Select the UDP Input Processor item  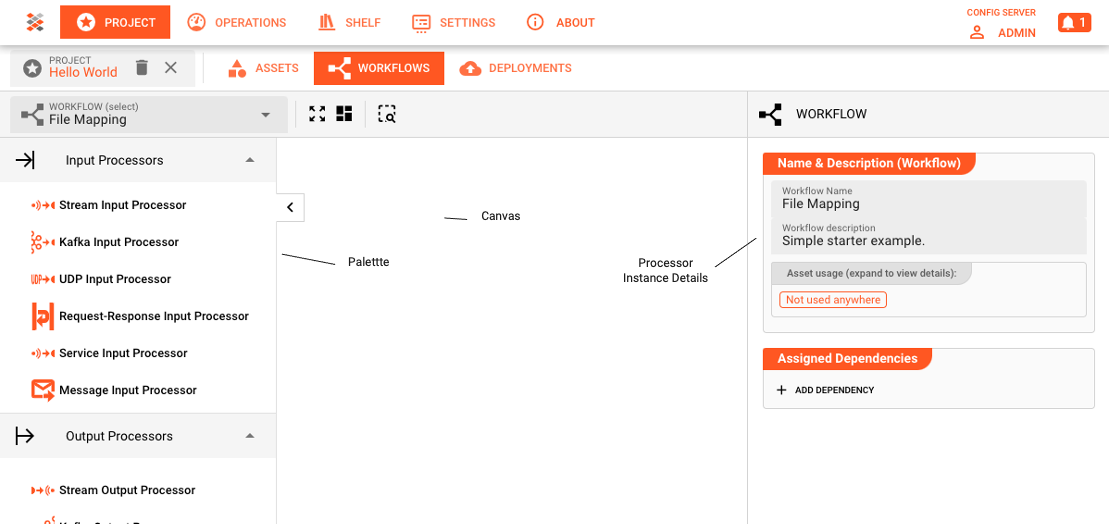click(x=114, y=279)
